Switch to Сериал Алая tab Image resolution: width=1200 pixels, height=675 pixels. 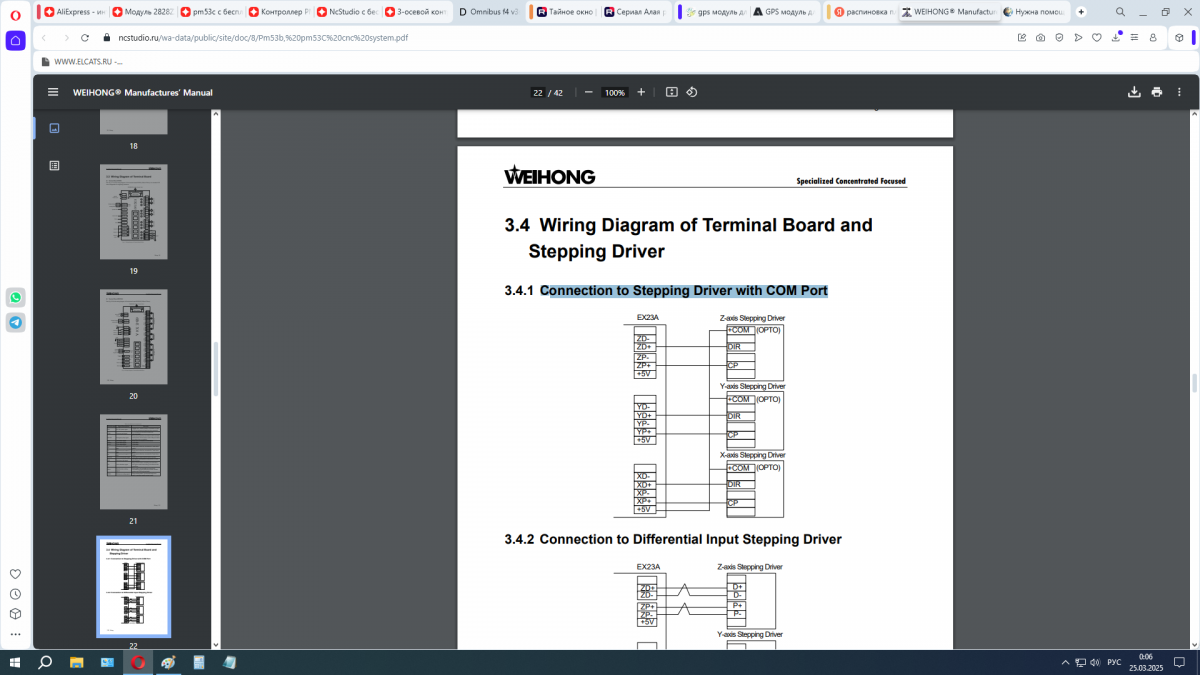click(634, 12)
